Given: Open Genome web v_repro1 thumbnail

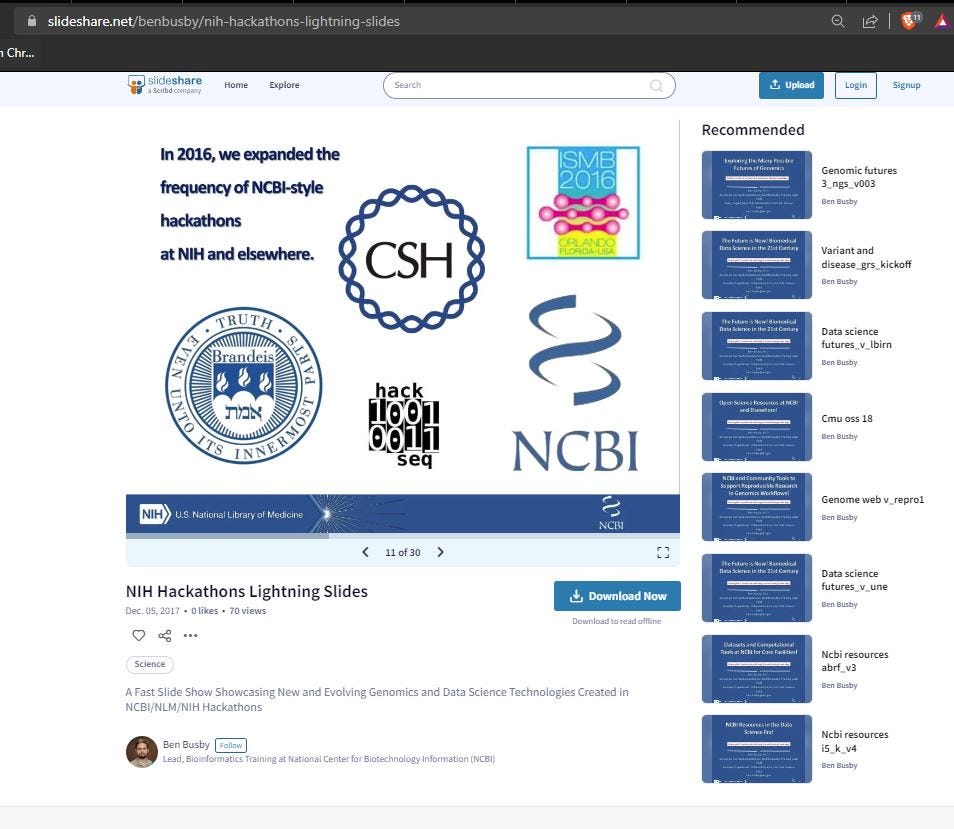Looking at the screenshot, I should coord(757,507).
